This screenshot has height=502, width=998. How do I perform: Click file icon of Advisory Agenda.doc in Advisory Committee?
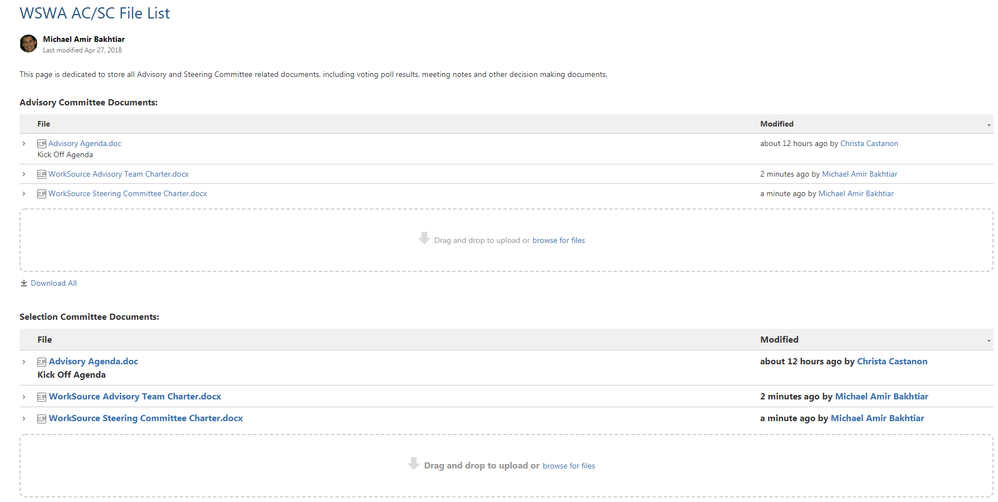tap(41, 144)
